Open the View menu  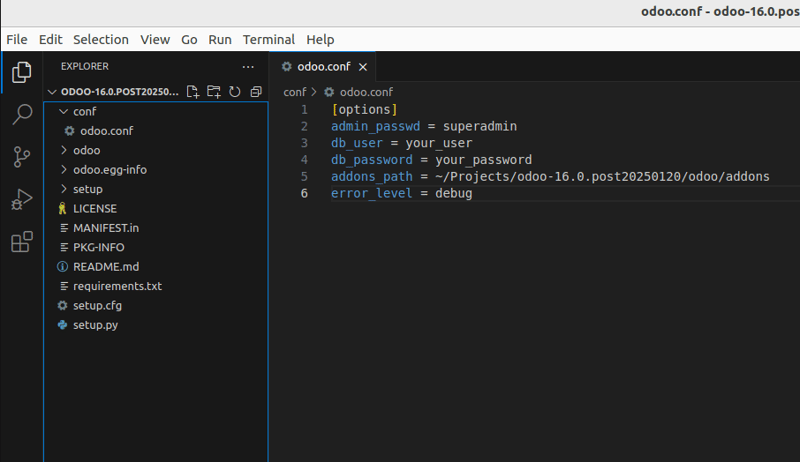tap(155, 39)
